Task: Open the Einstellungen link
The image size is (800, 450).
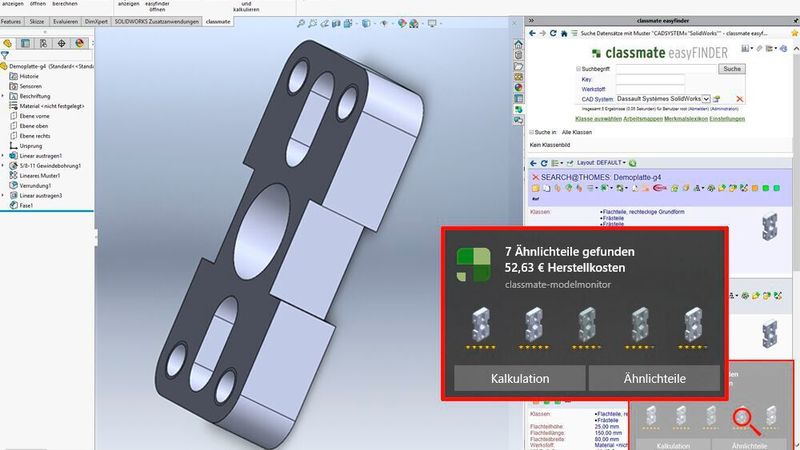Action: tap(727, 119)
